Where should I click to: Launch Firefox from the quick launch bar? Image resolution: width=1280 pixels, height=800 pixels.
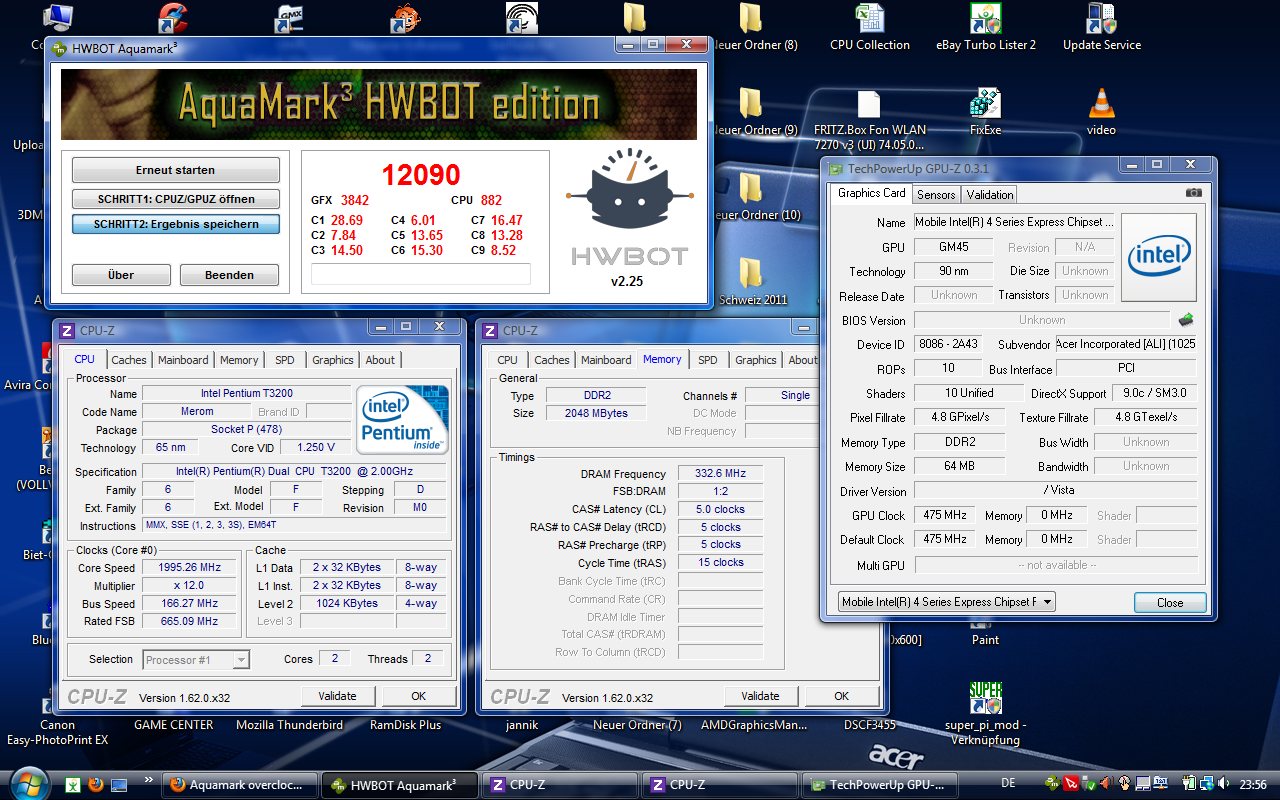96,785
